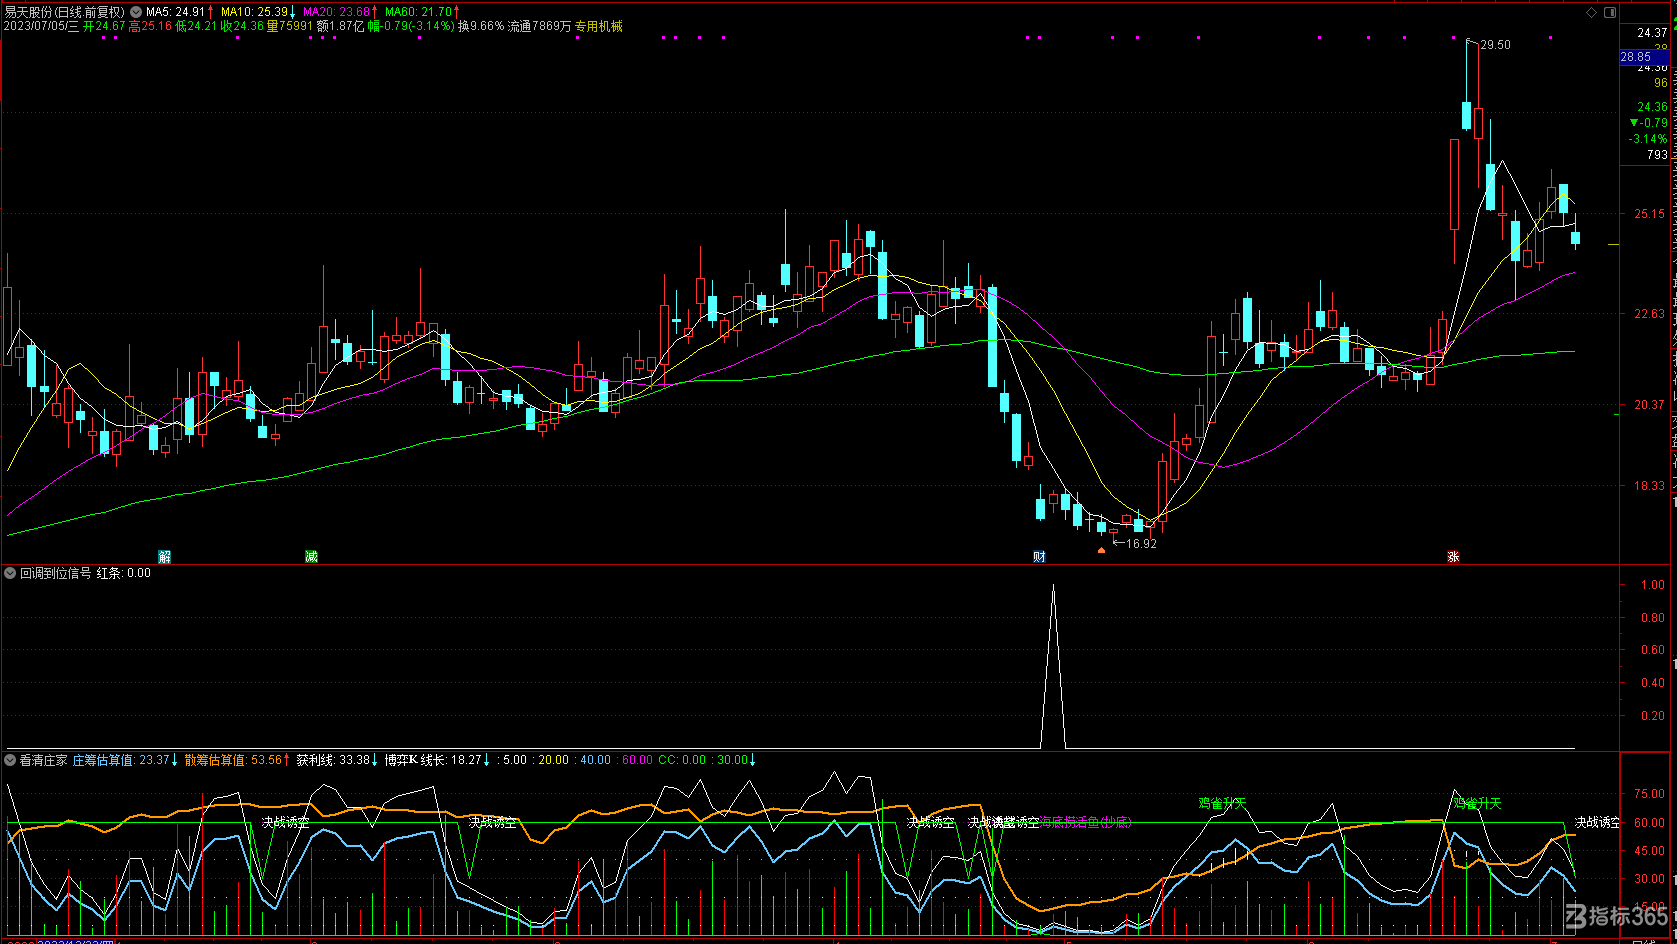This screenshot has height=944, width=1677.
Task: Click the 29.50 high price label
Action: point(1496,45)
